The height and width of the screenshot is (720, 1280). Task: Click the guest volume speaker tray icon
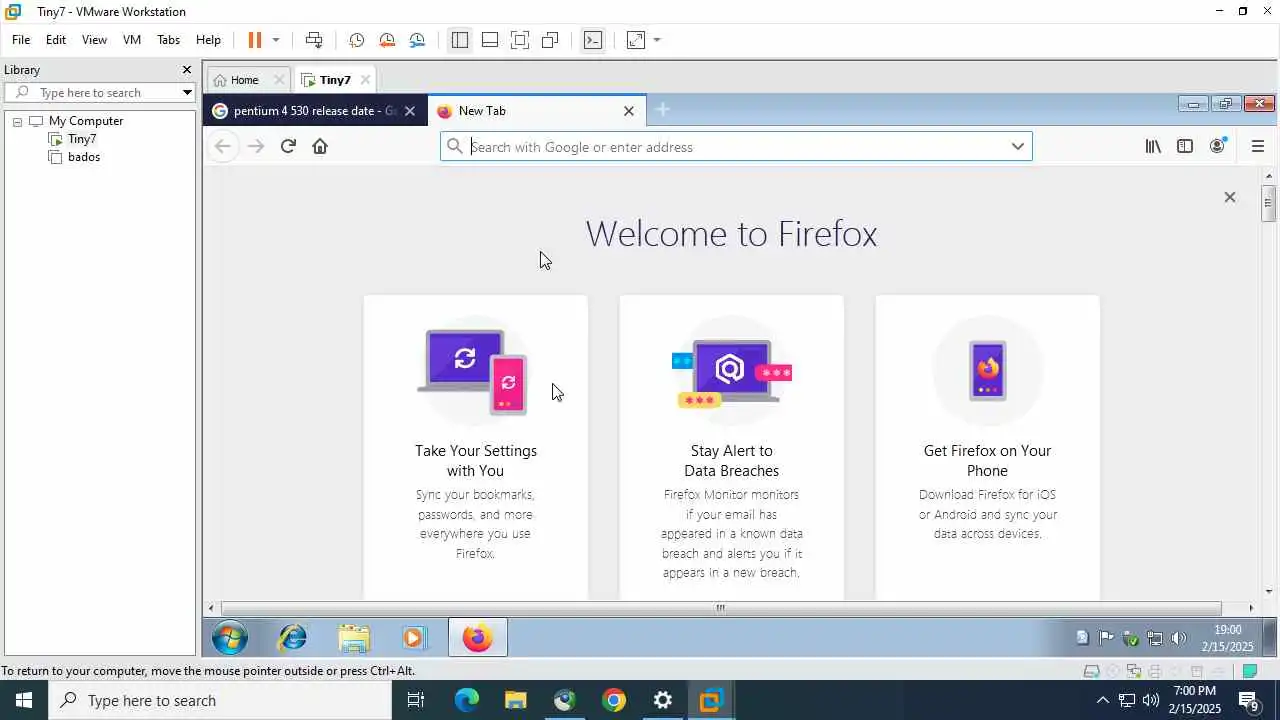click(x=1179, y=638)
